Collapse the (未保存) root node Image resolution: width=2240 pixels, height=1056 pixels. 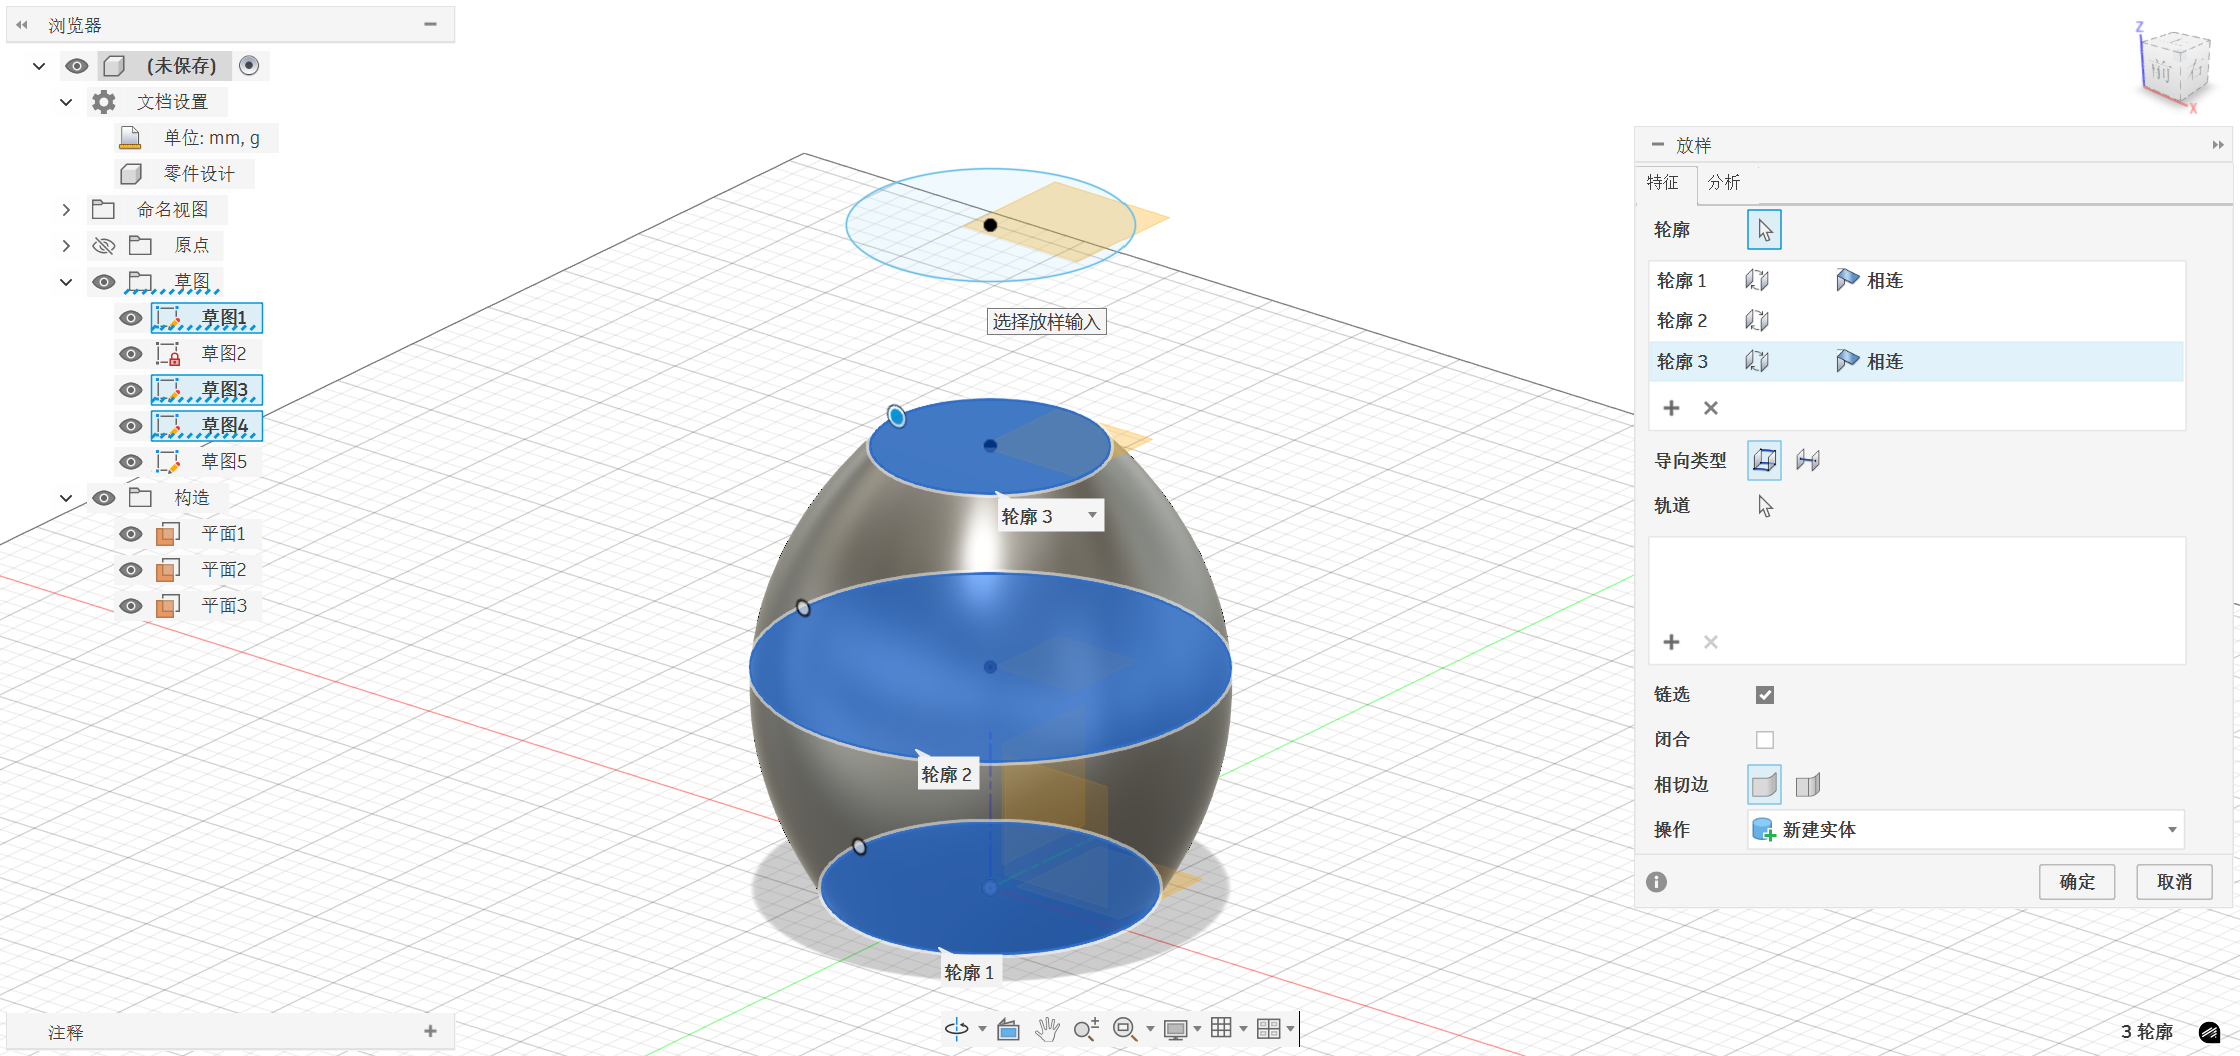point(39,66)
